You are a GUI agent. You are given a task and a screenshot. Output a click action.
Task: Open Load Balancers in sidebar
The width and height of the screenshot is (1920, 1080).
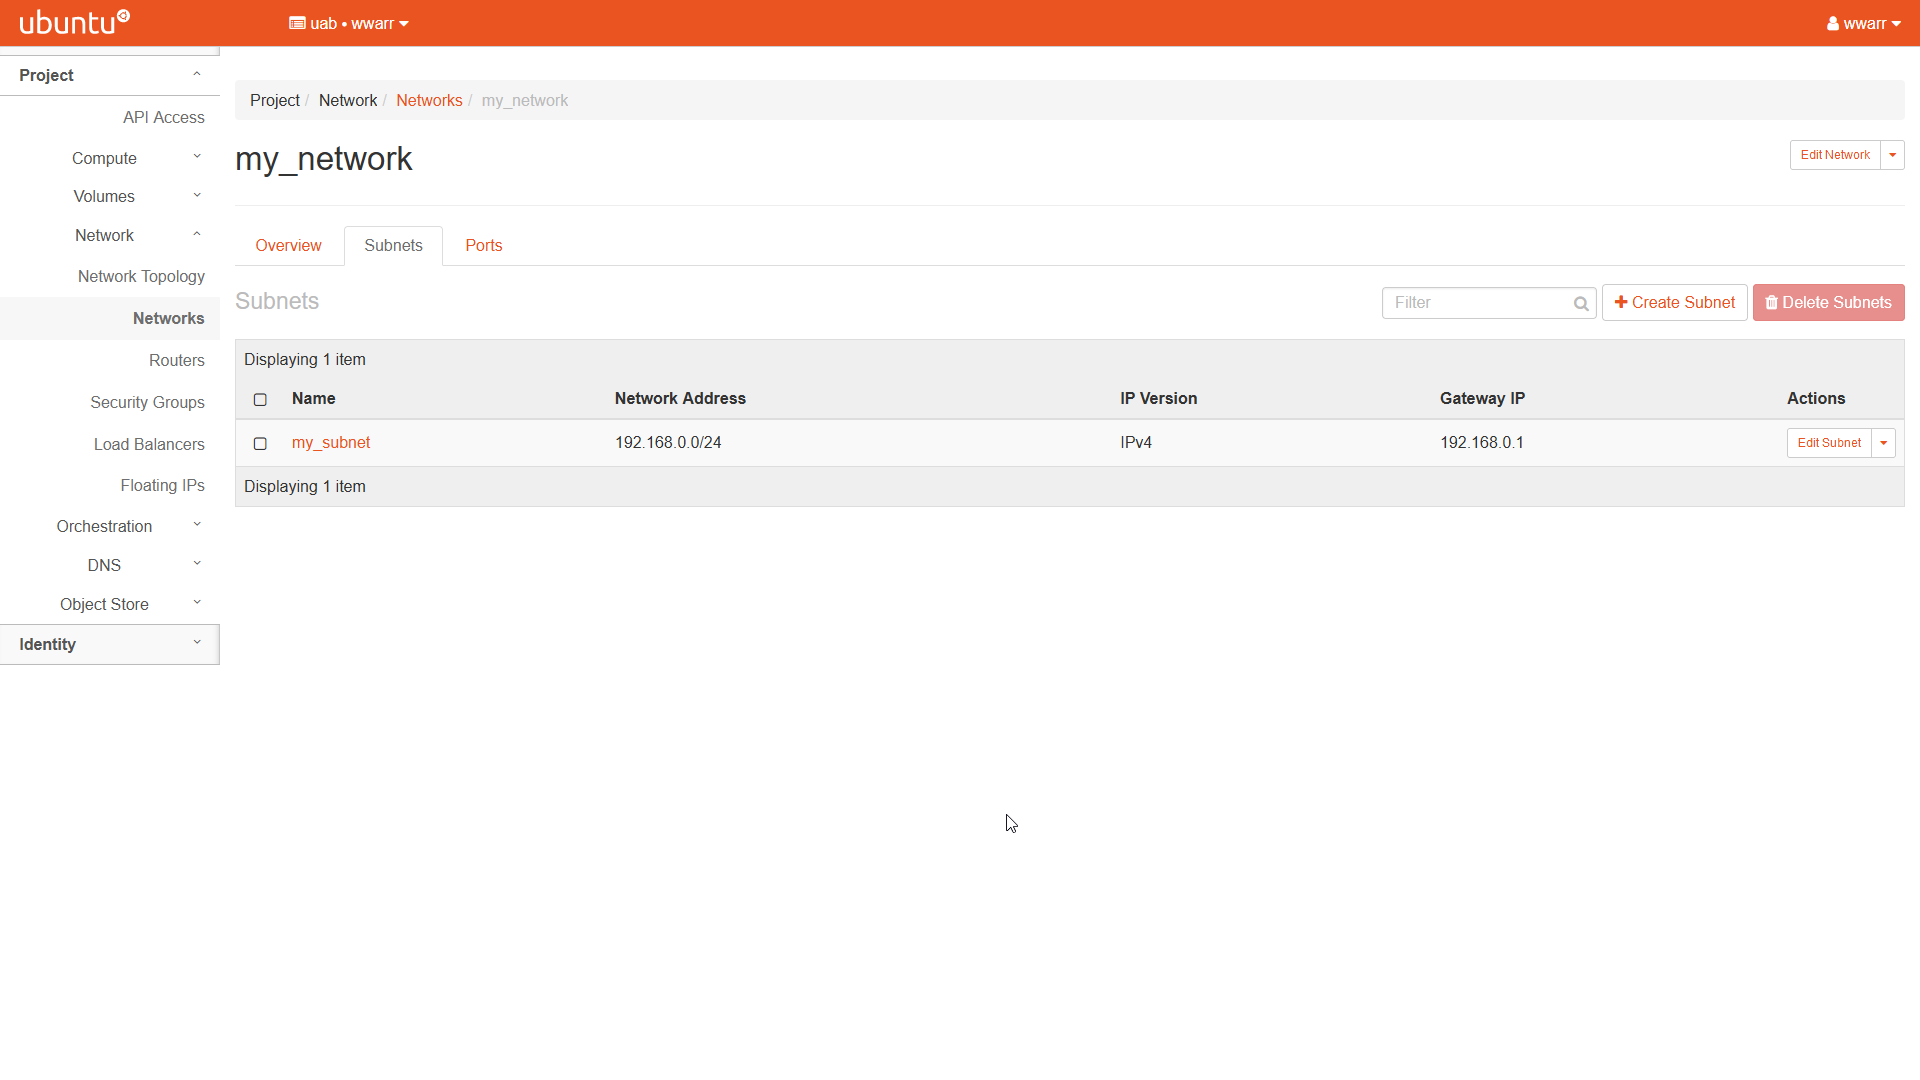pyautogui.click(x=149, y=444)
